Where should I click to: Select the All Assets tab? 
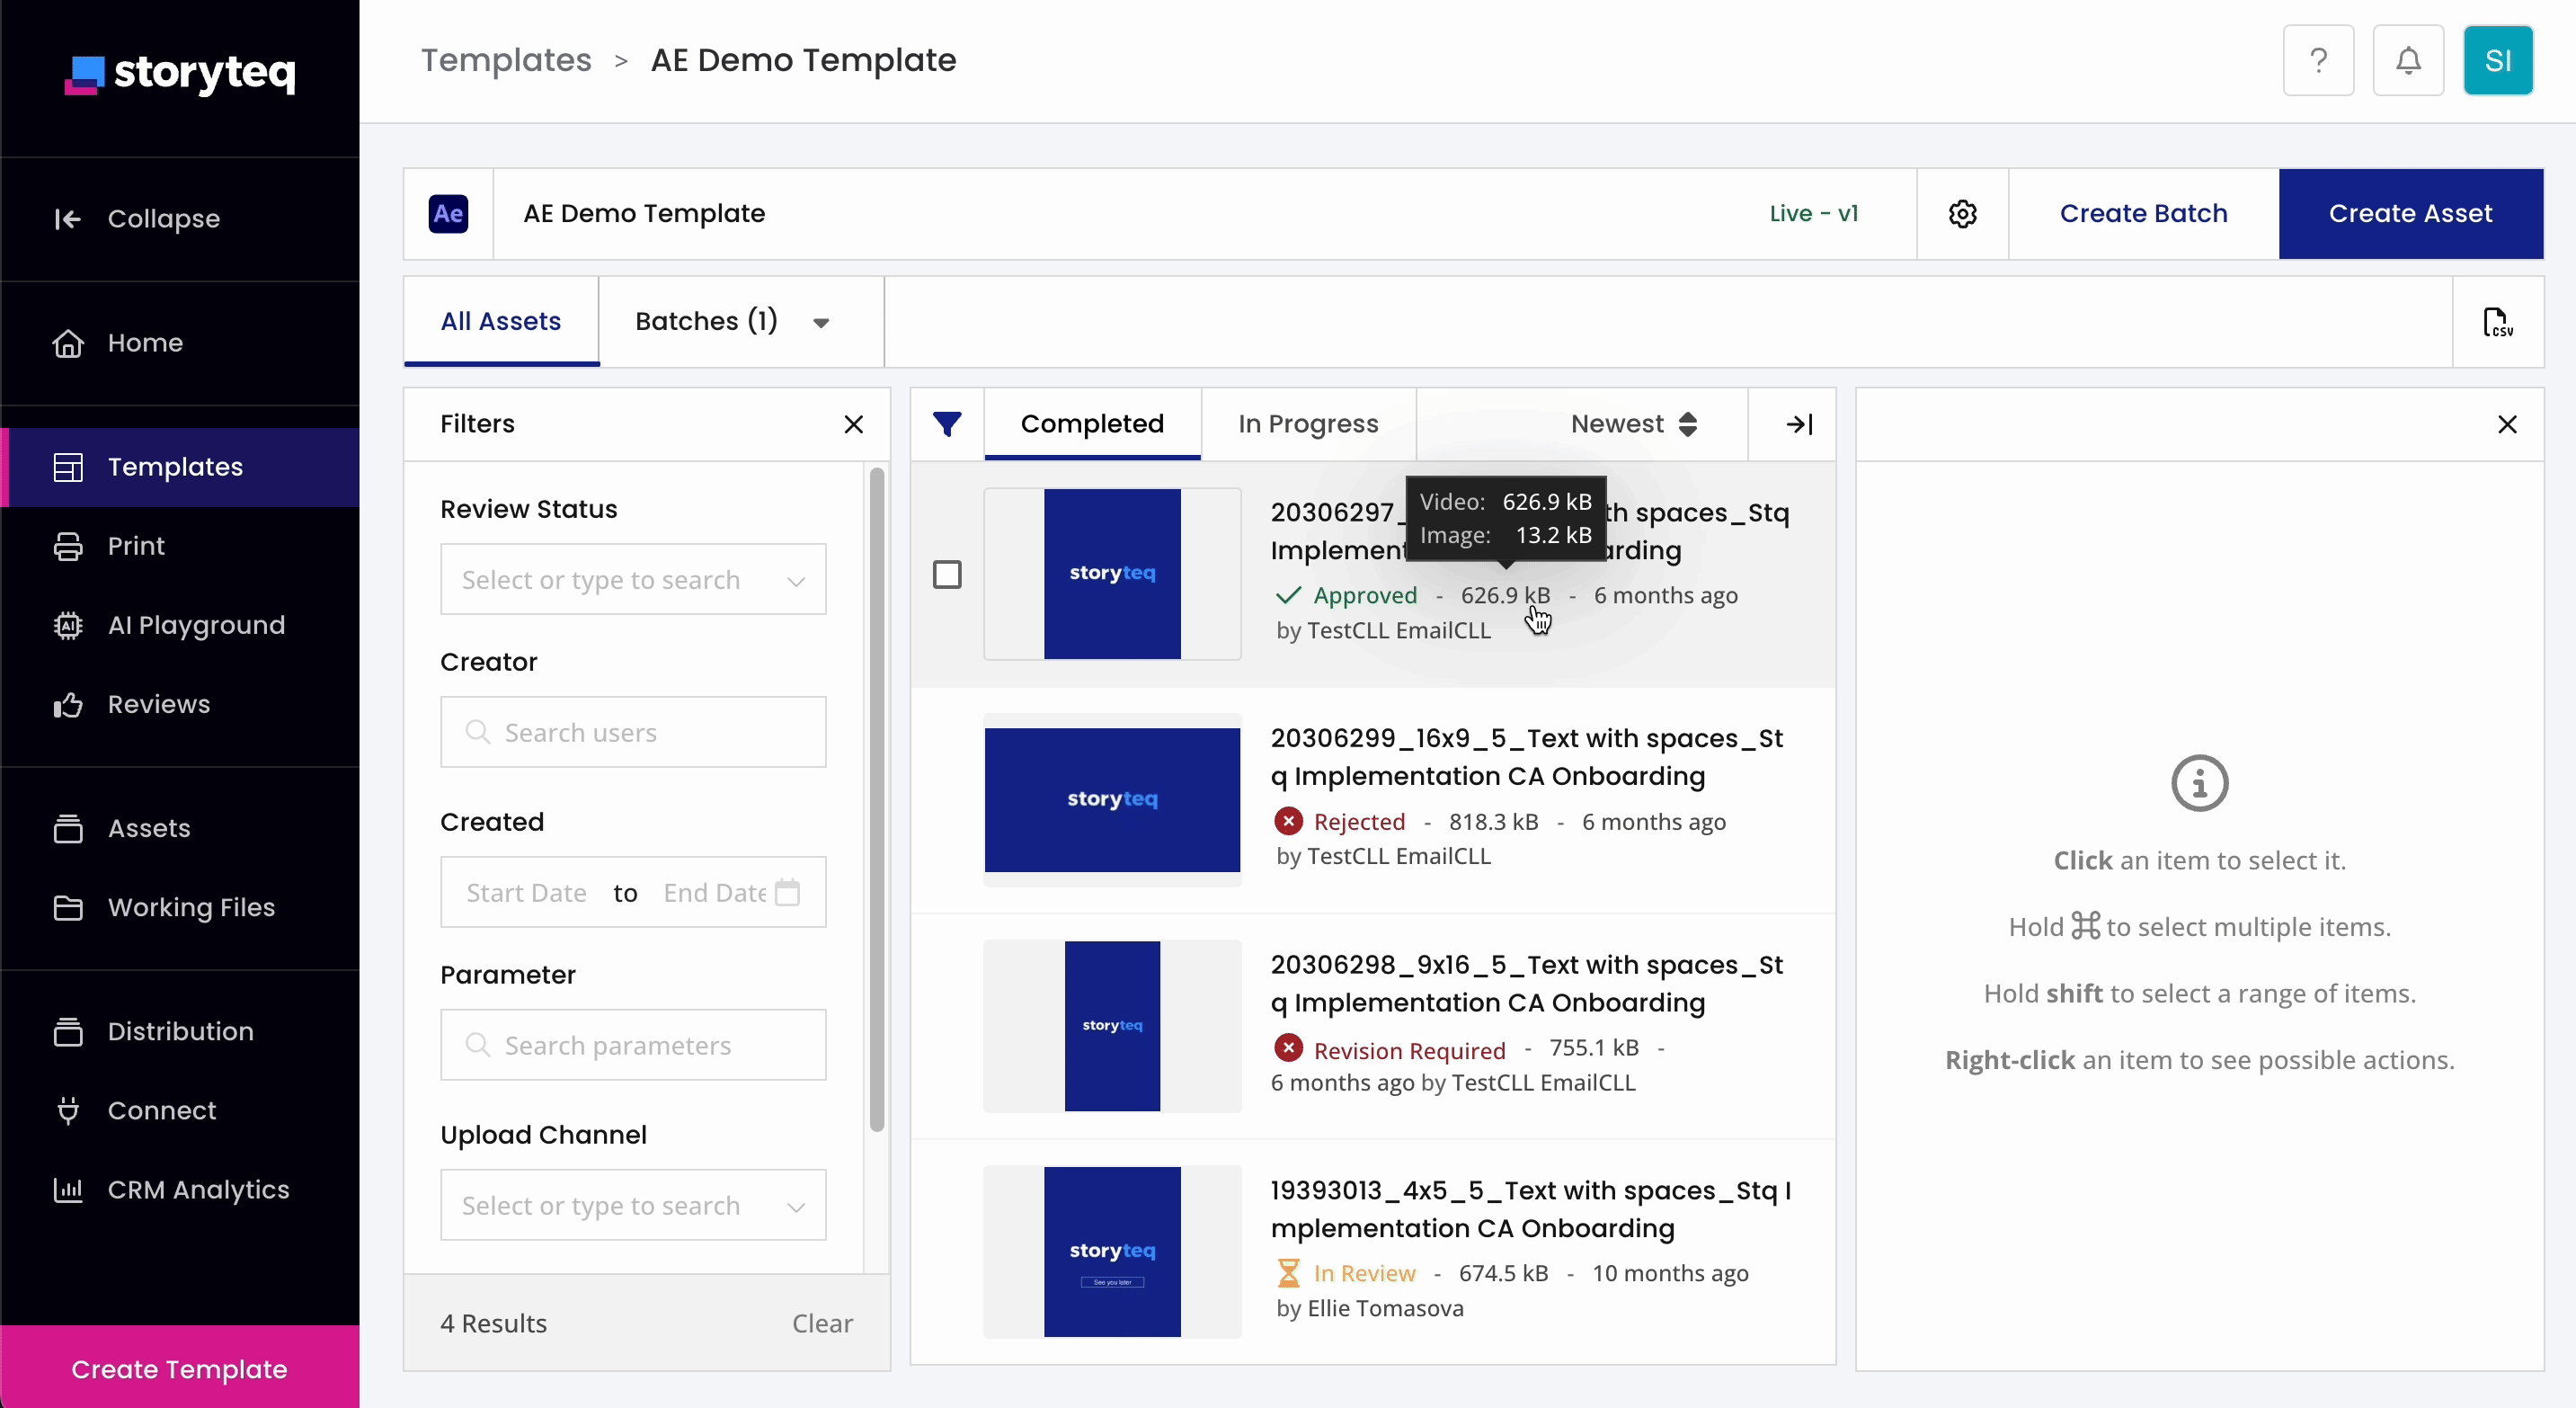pyautogui.click(x=500, y=321)
